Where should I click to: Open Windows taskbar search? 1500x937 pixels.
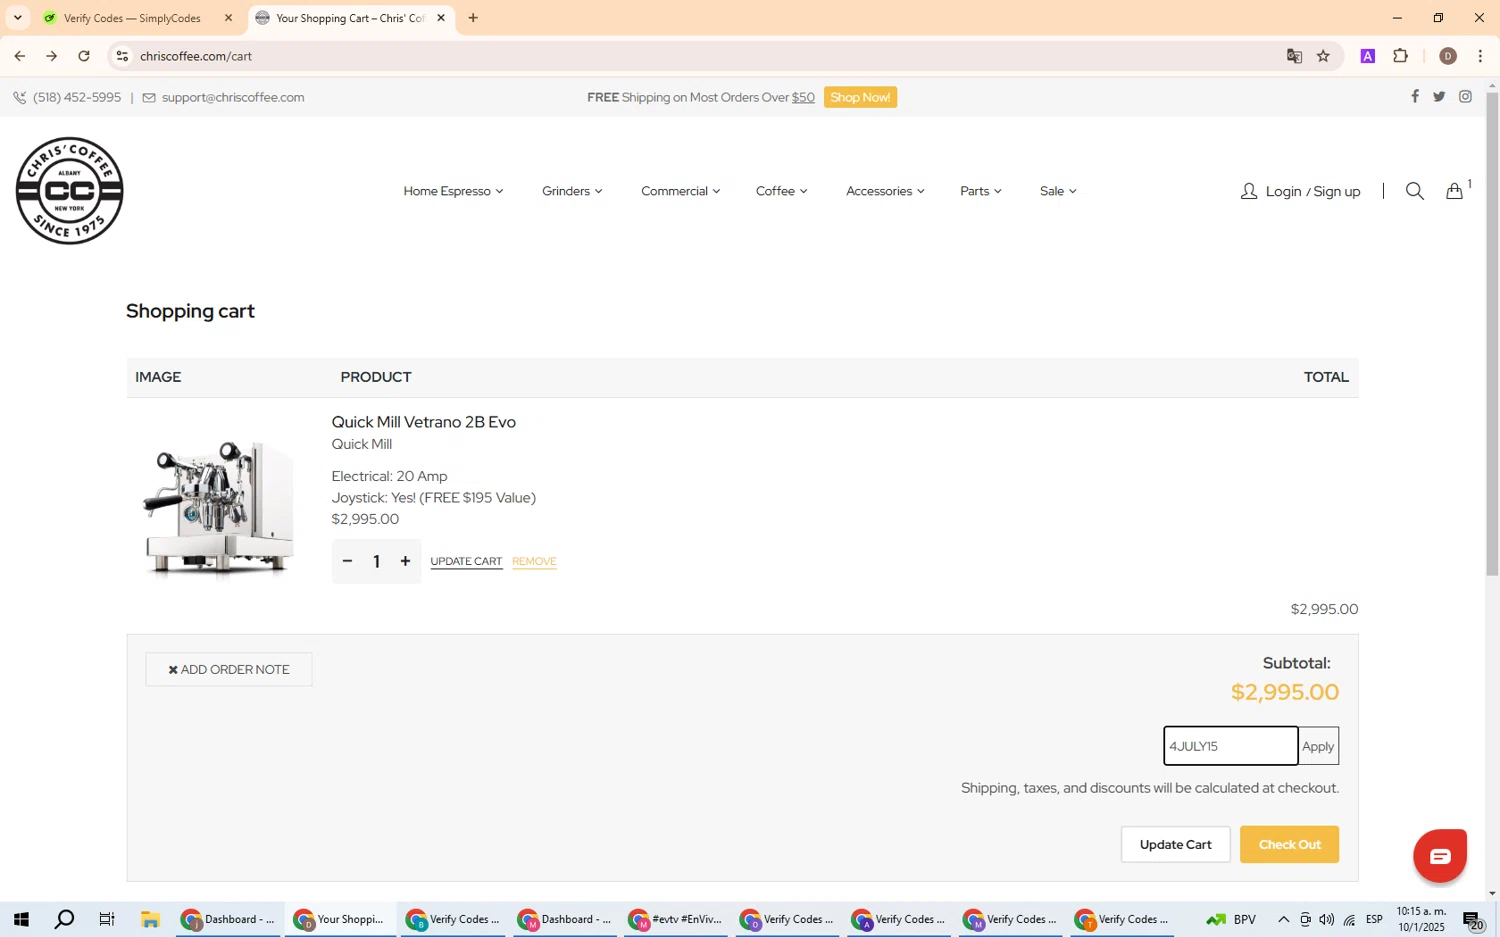click(64, 919)
